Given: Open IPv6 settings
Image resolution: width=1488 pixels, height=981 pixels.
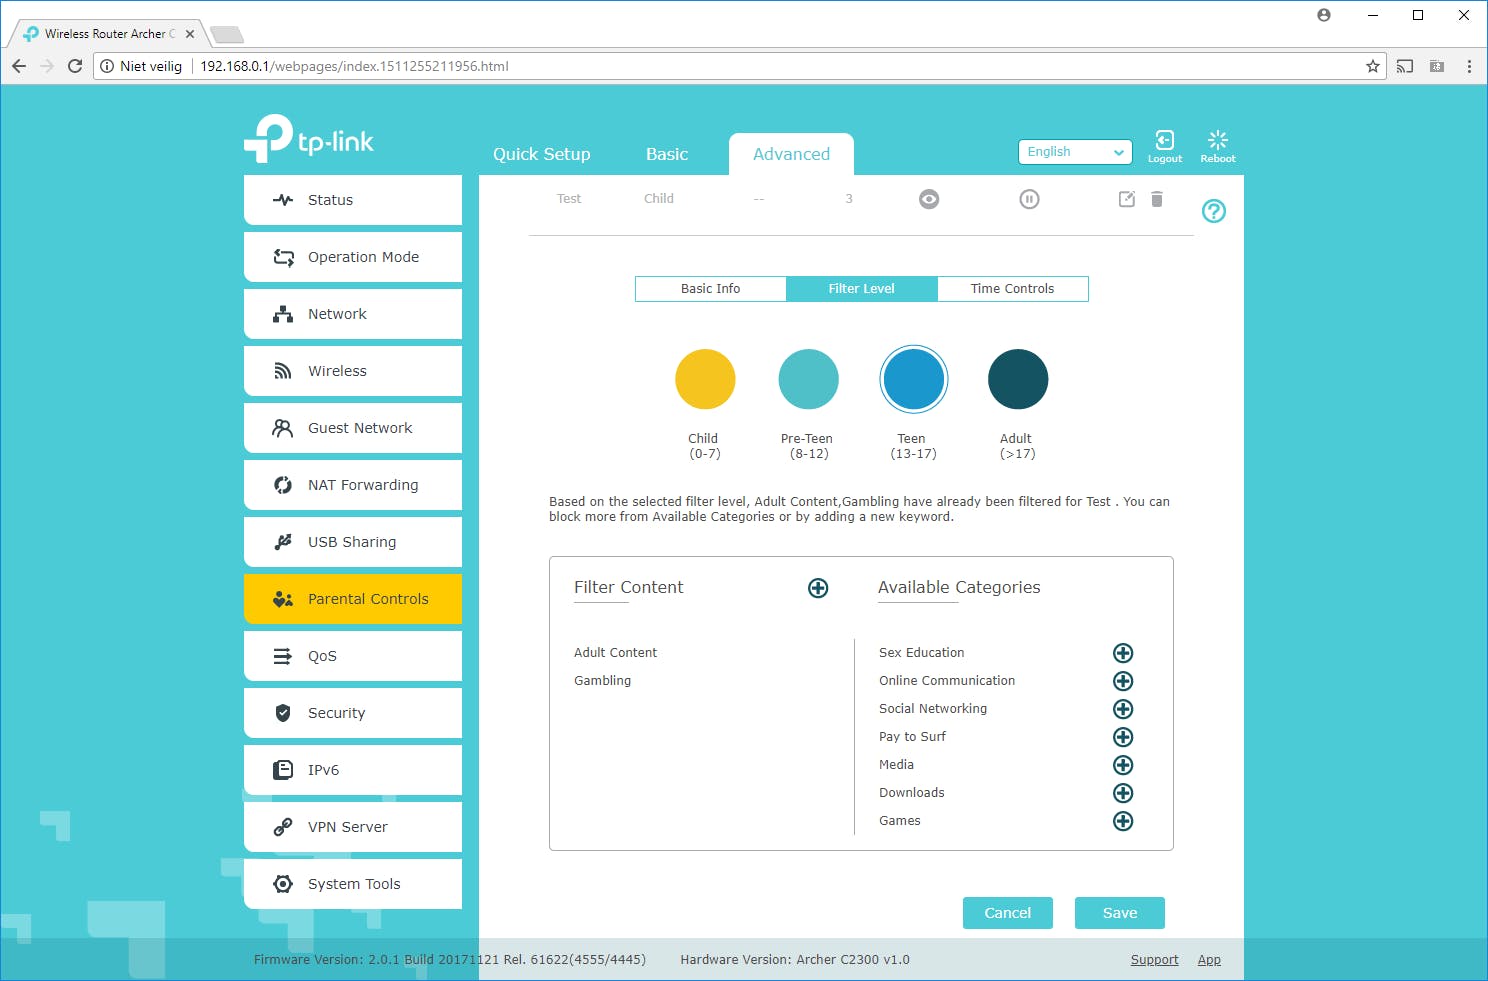Looking at the screenshot, I should coord(353,770).
